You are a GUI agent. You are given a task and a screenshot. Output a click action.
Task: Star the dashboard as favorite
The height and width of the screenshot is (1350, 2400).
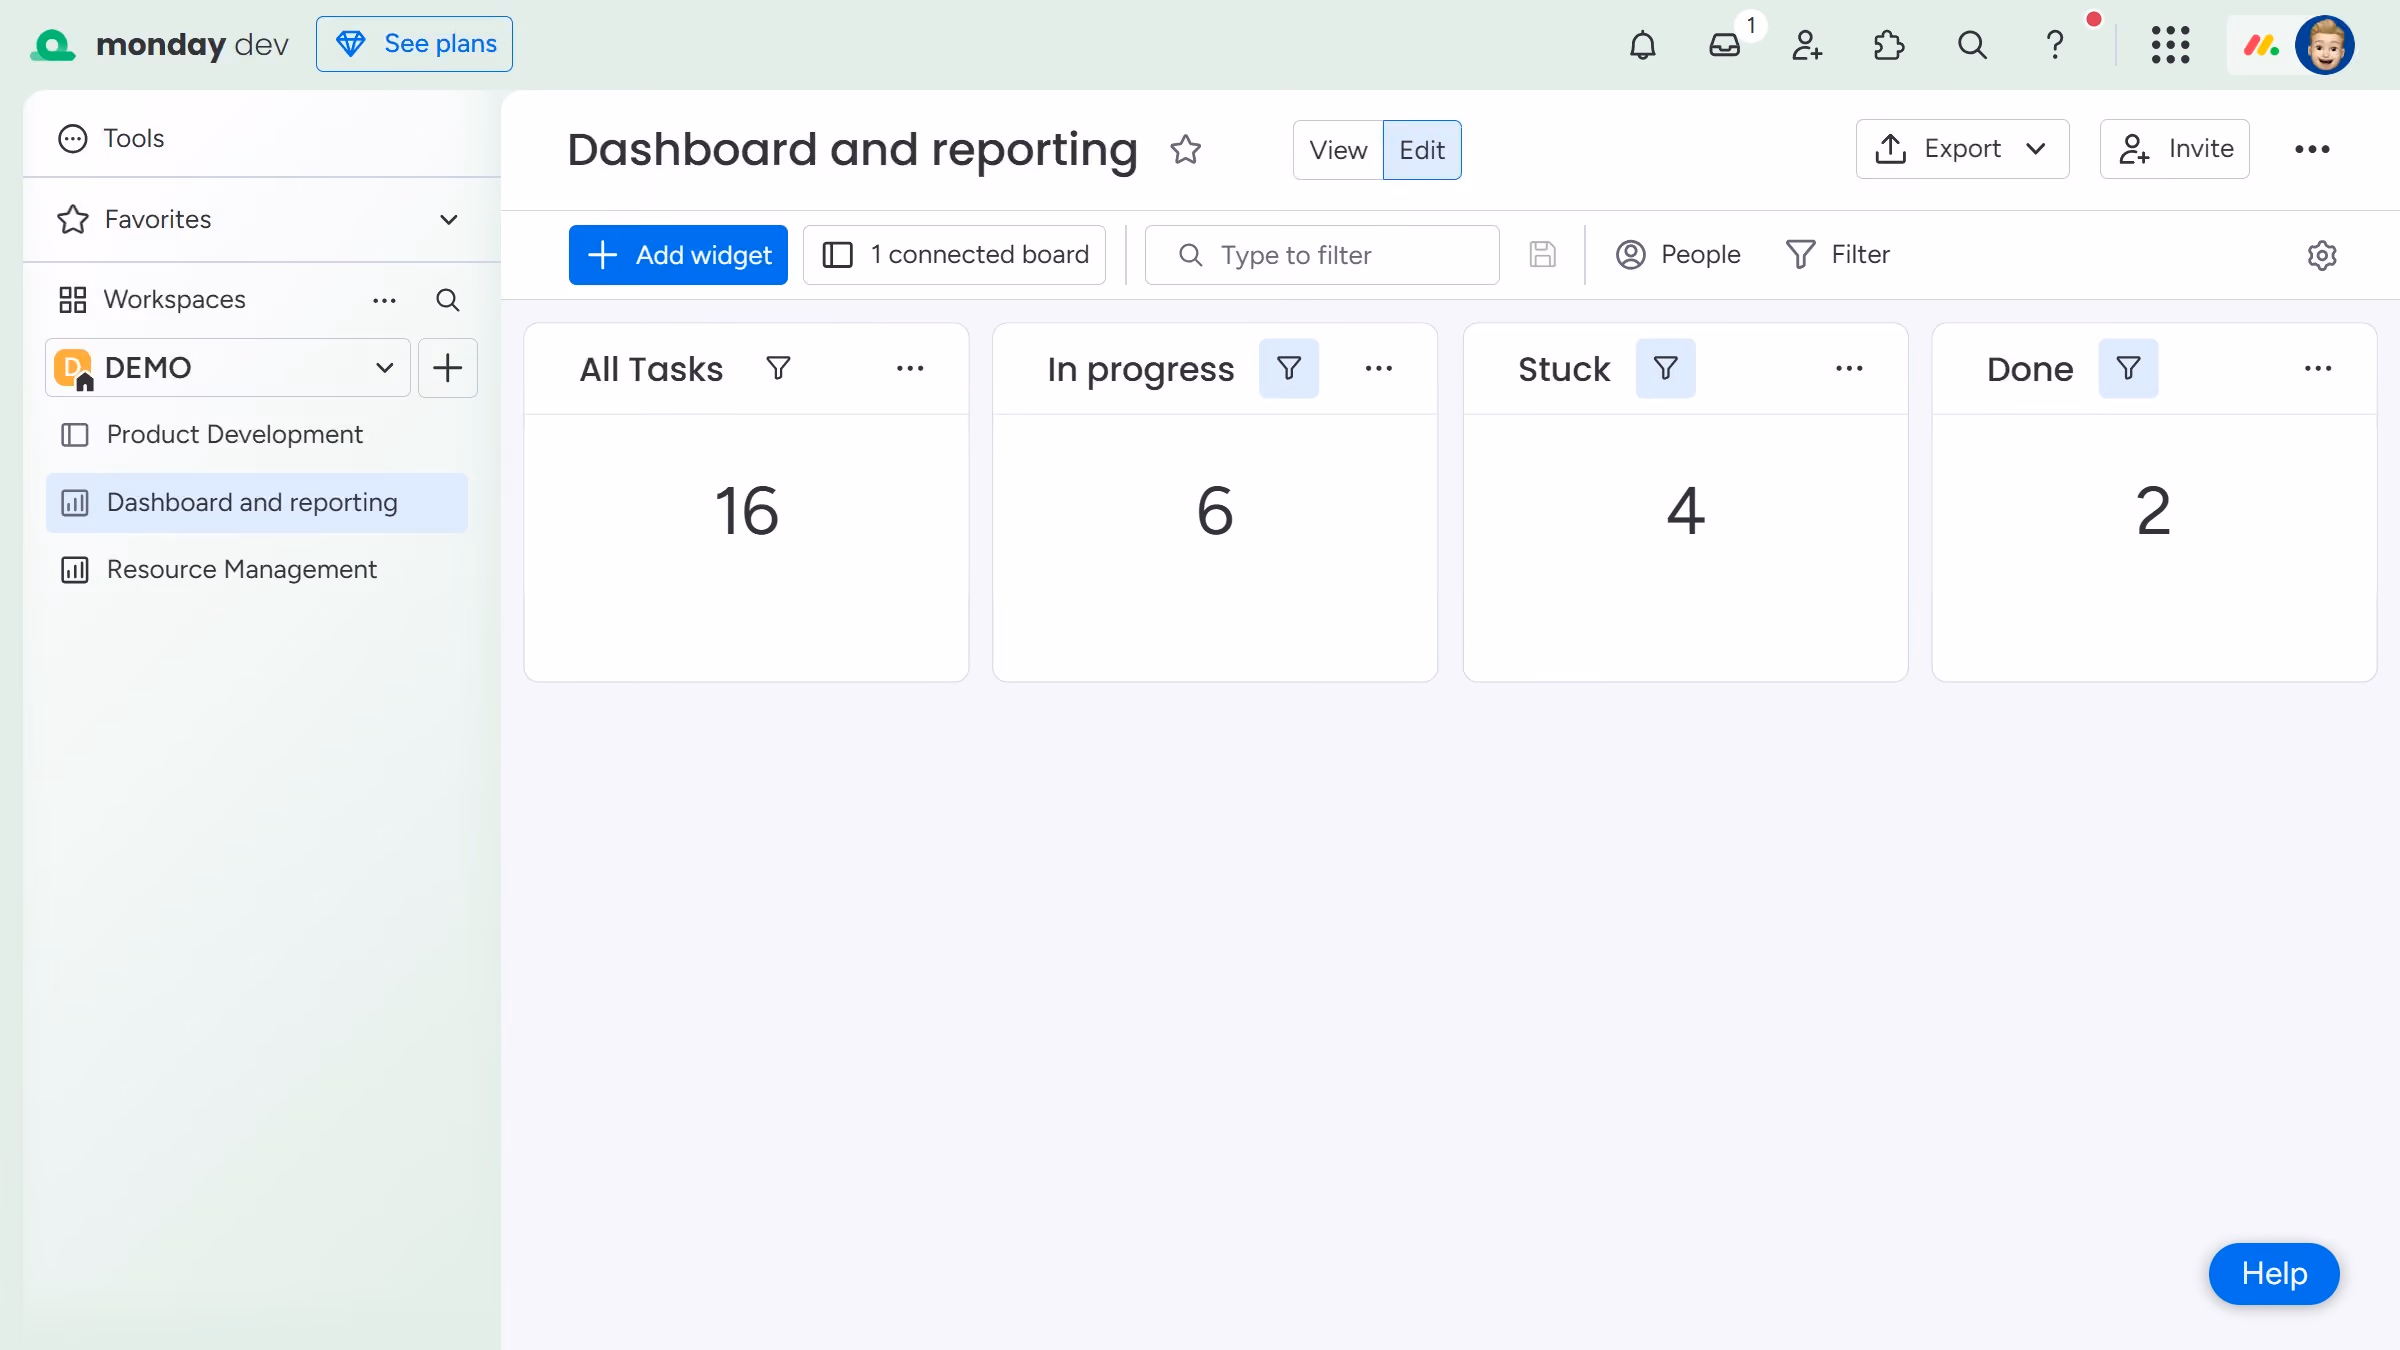(x=1185, y=150)
